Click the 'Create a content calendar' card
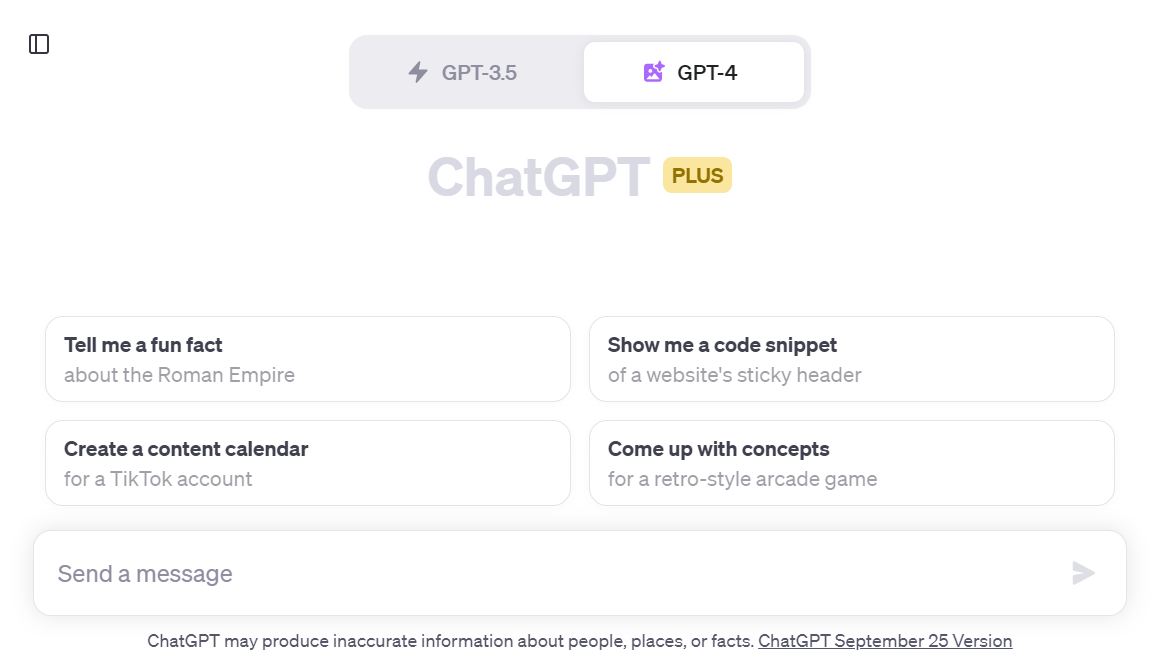Viewport: 1160px width, 657px height. coord(307,463)
